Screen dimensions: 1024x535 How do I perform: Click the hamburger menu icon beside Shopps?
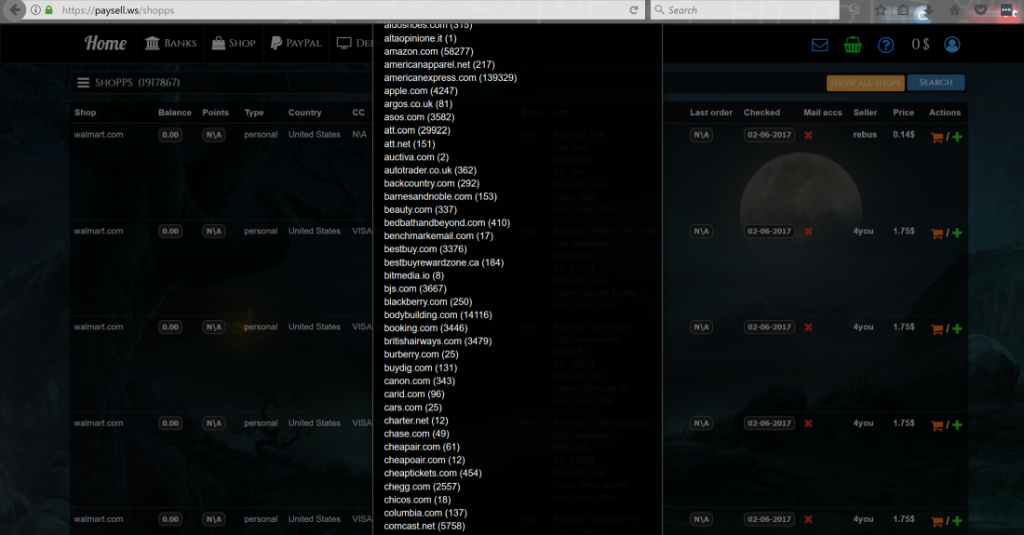pyautogui.click(x=83, y=82)
